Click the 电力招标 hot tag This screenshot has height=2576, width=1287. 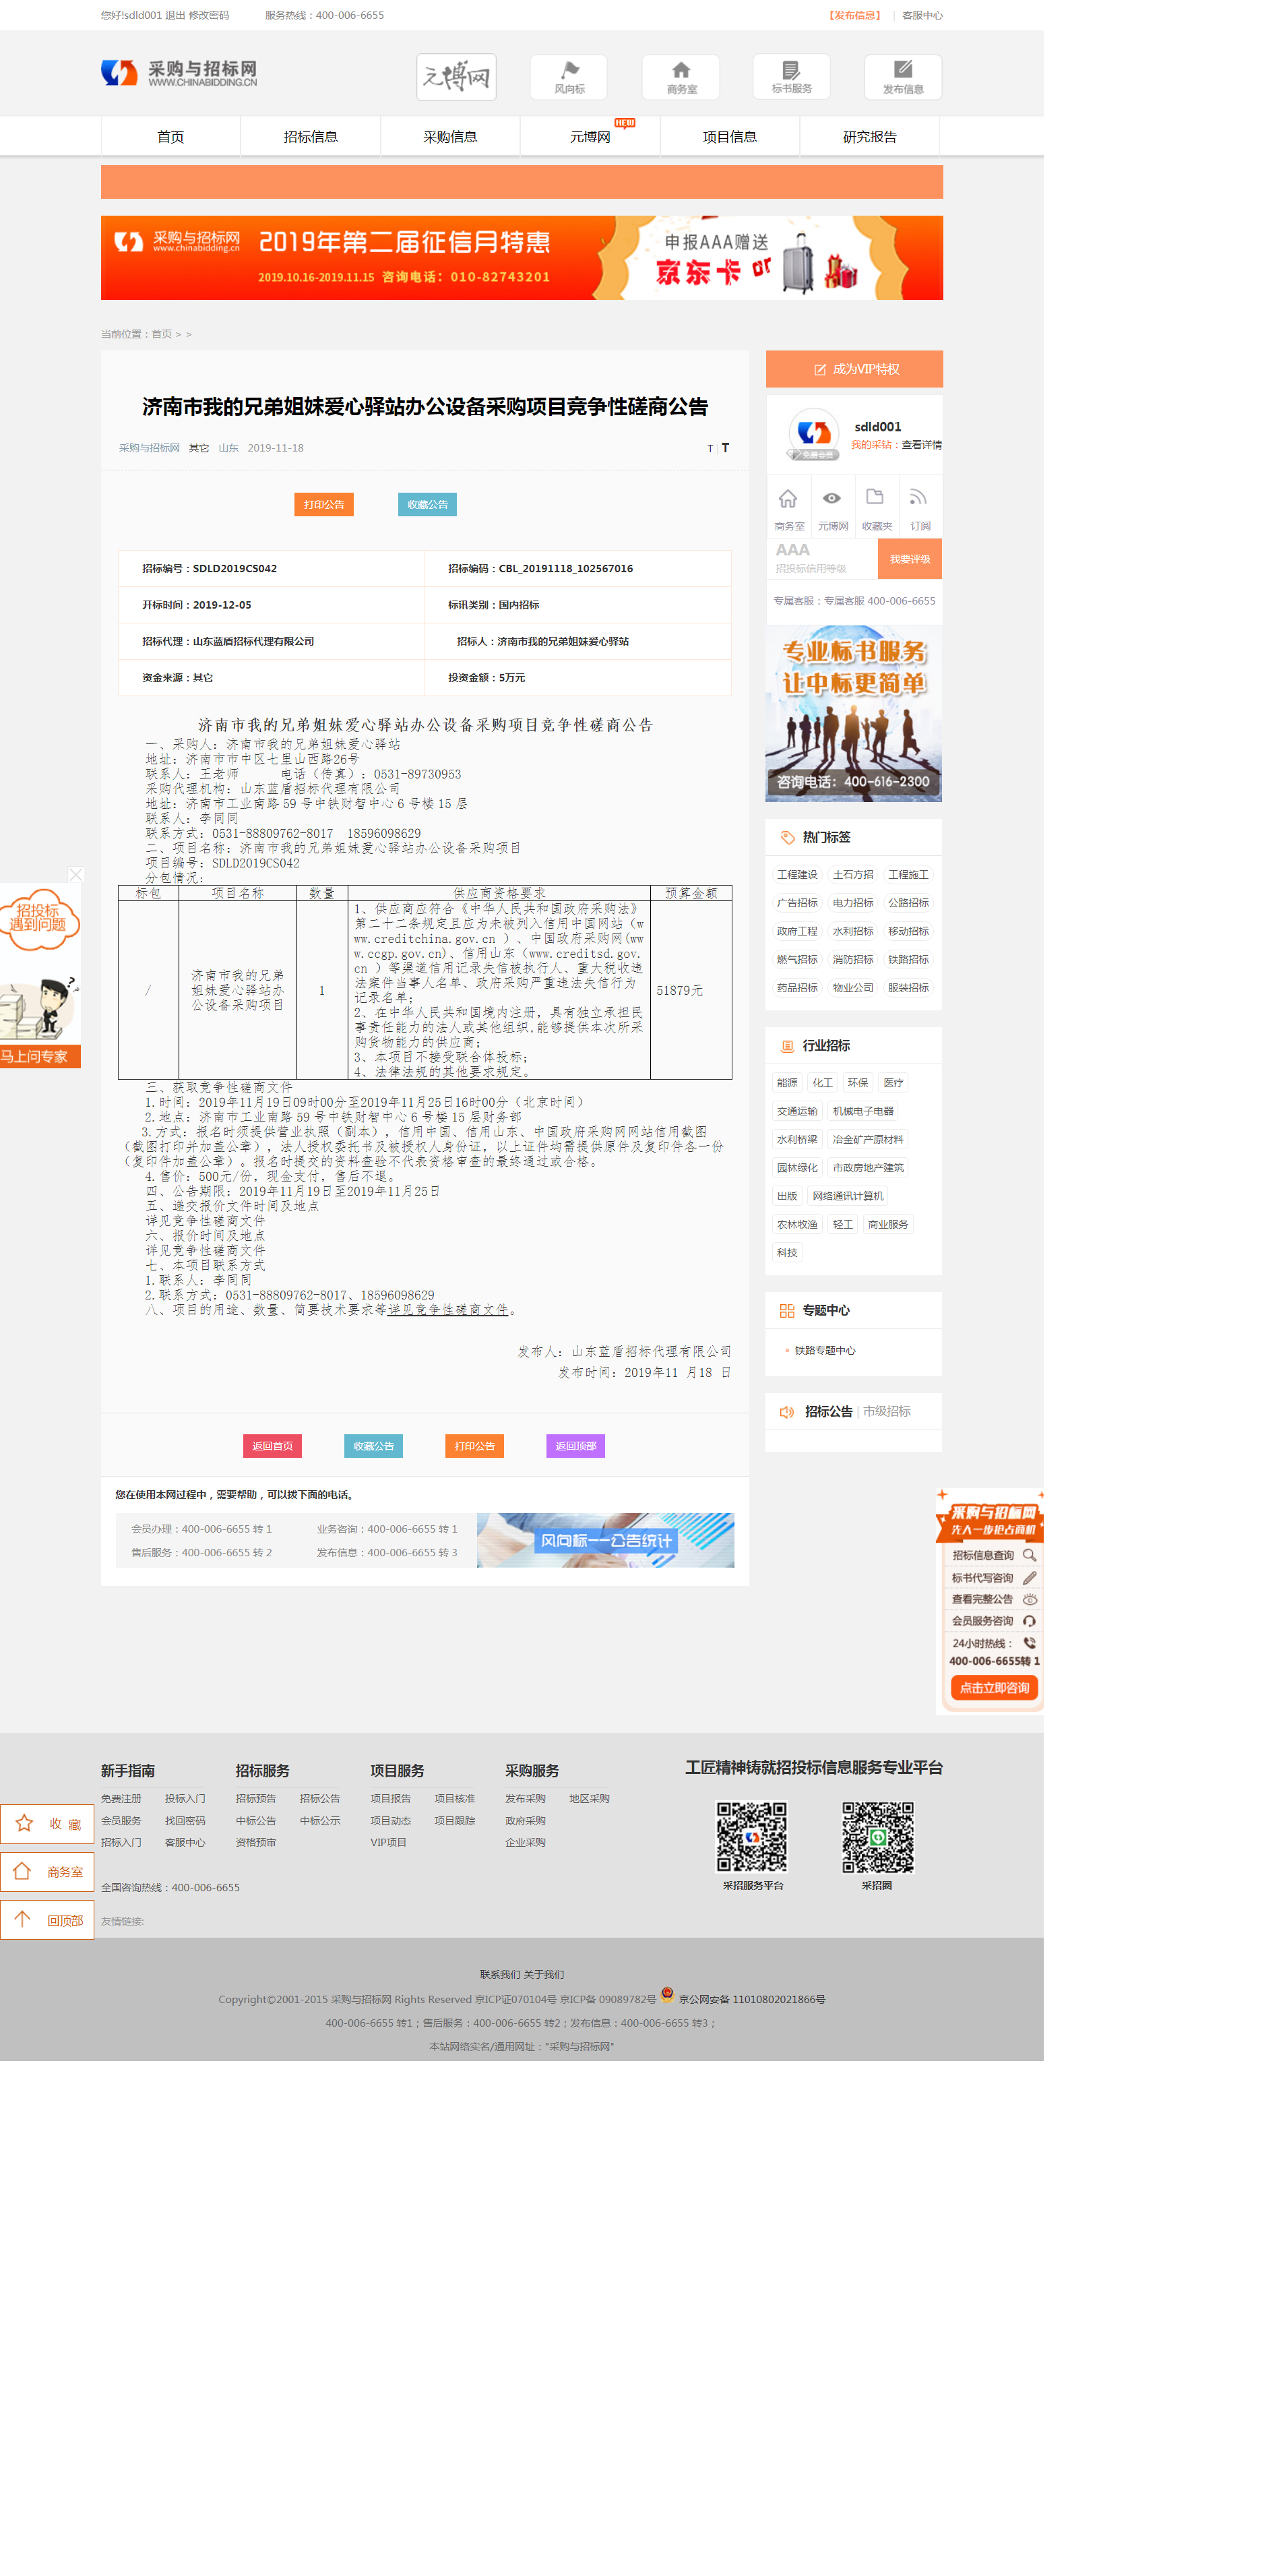click(x=853, y=903)
